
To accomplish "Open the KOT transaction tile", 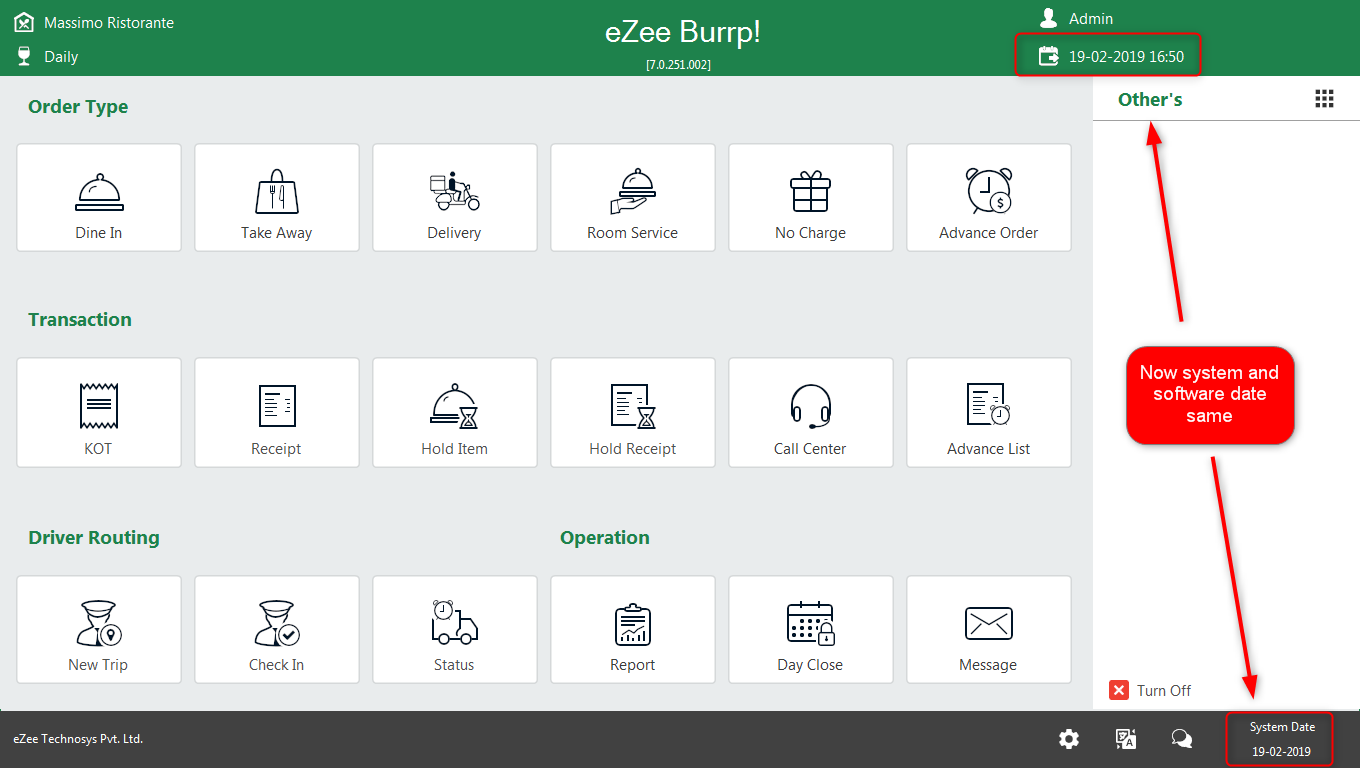I will click(x=99, y=412).
